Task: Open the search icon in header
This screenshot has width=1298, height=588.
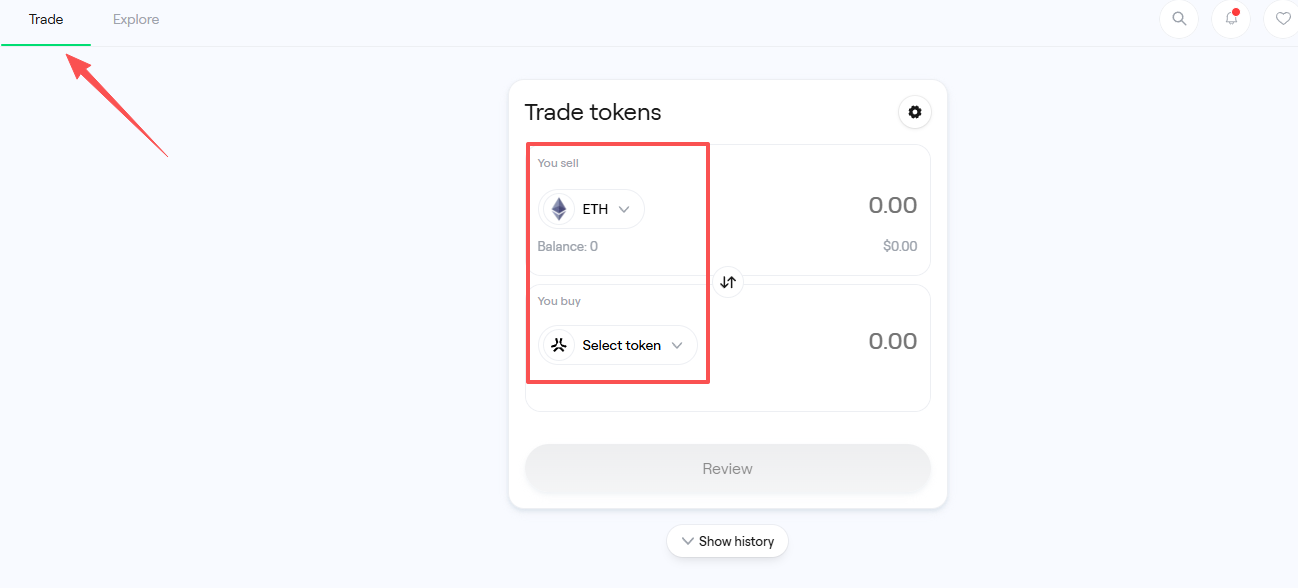Action: (x=1179, y=19)
